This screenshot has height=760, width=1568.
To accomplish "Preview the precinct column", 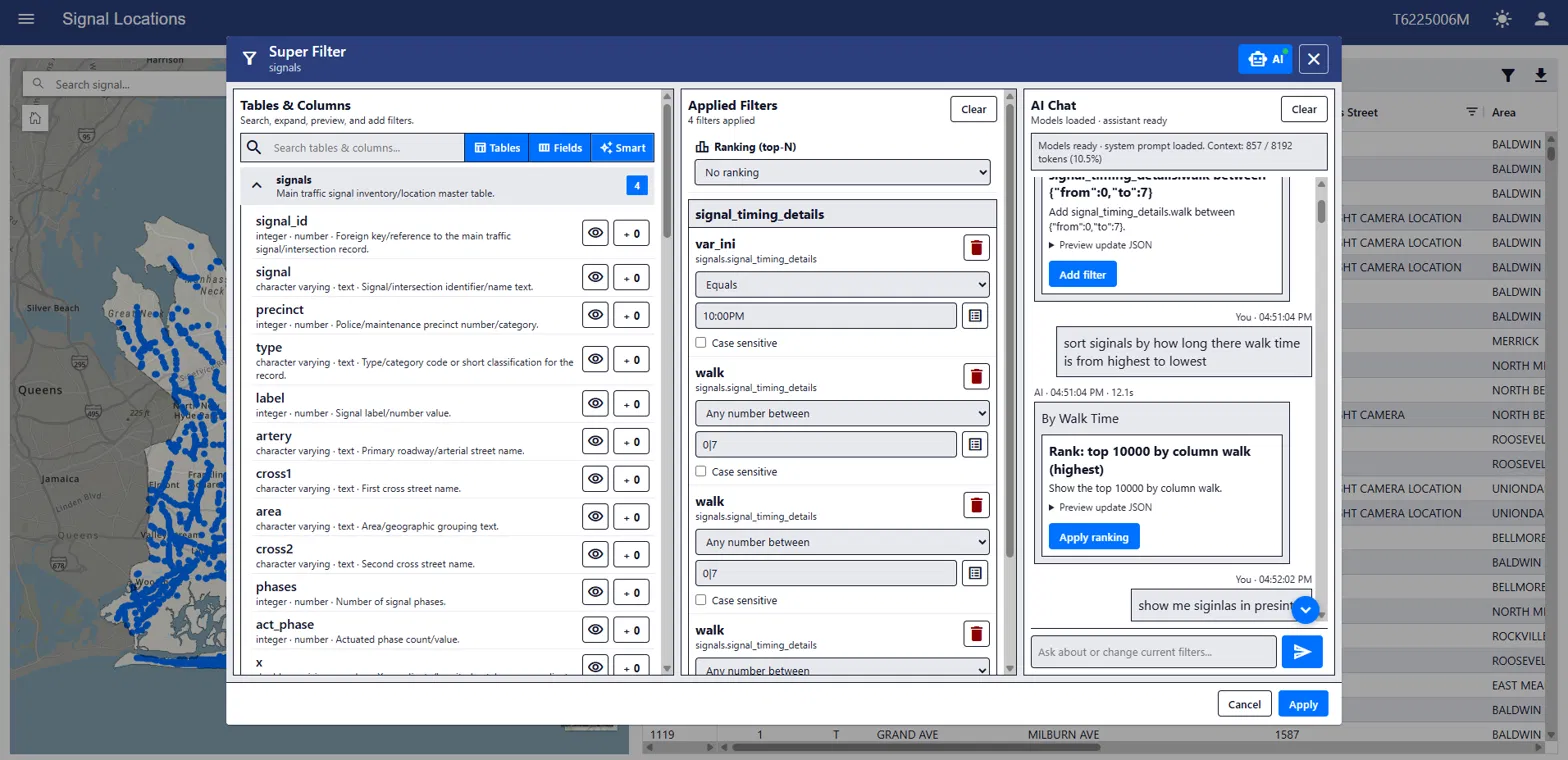I will tap(595, 315).
